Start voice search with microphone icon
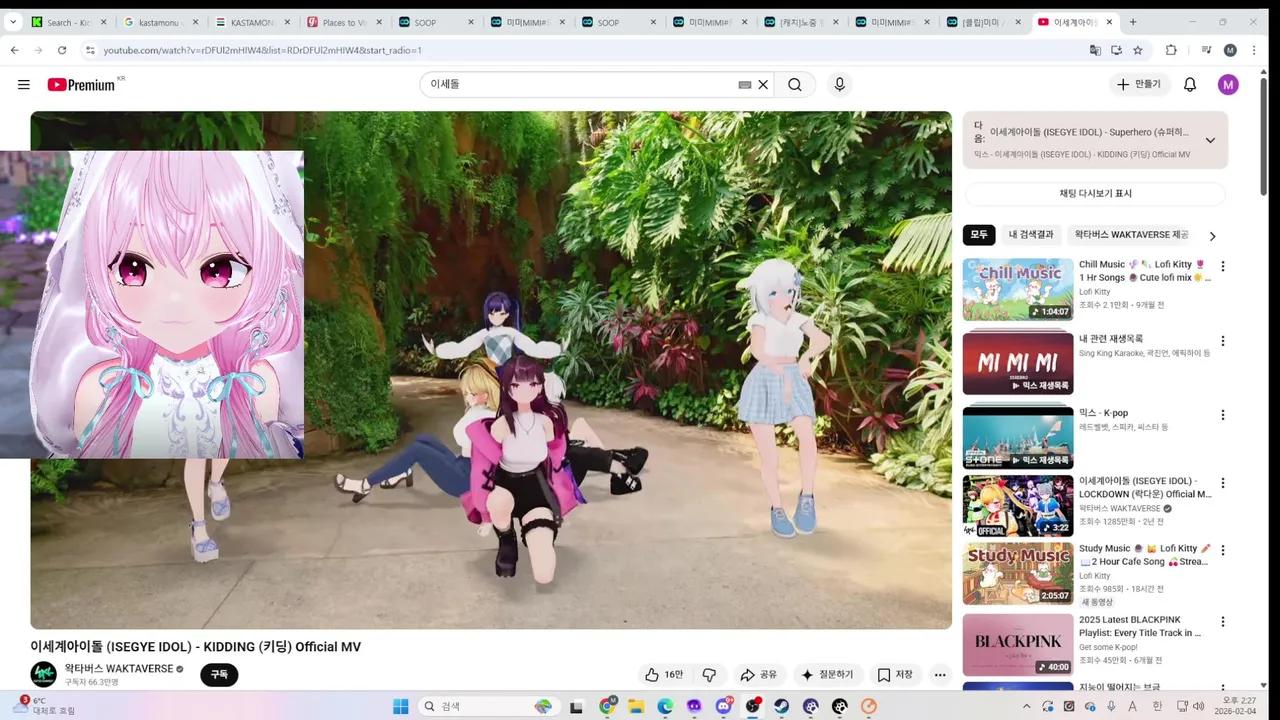The height and width of the screenshot is (720, 1280). (840, 85)
